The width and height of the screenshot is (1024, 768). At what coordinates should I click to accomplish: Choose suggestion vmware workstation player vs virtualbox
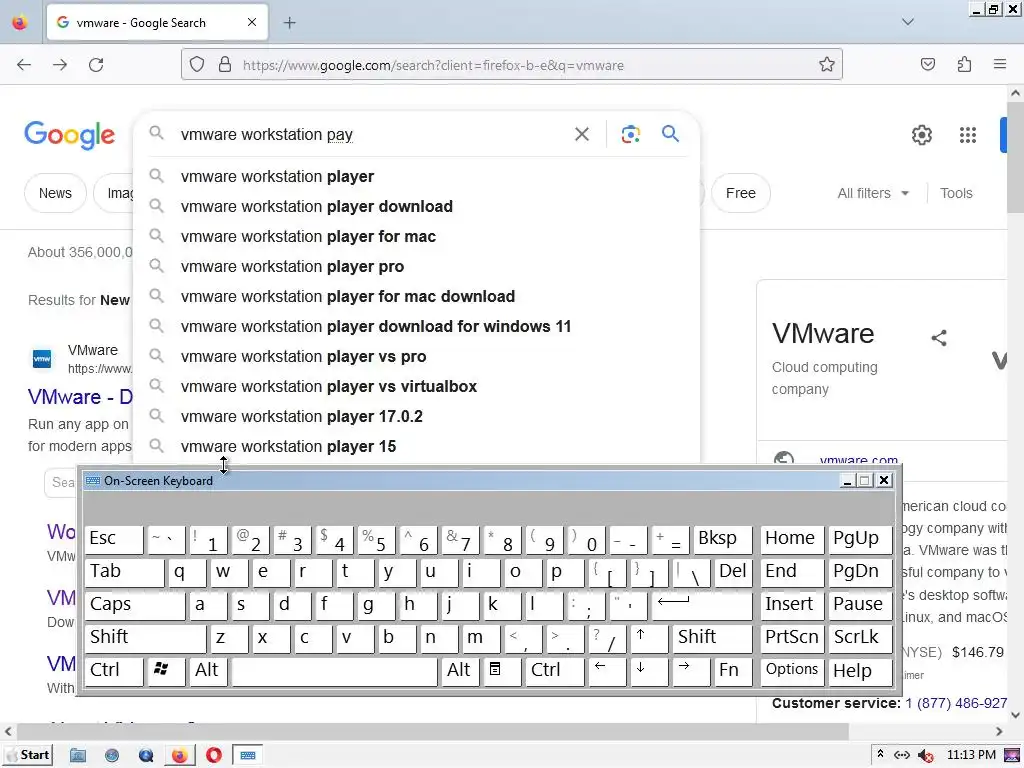417,387
